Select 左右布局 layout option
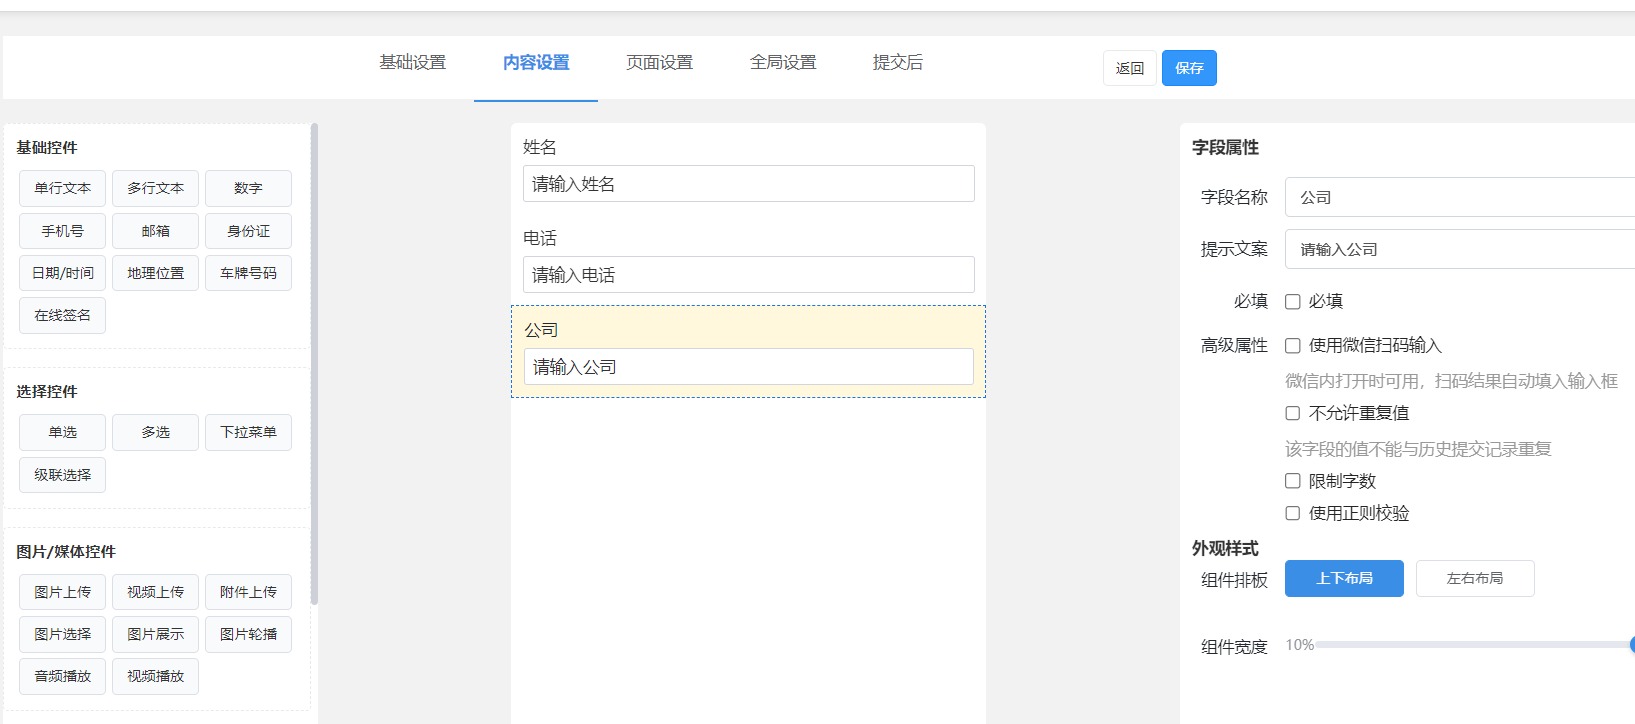Image resolution: width=1635 pixels, height=724 pixels. tap(1475, 578)
